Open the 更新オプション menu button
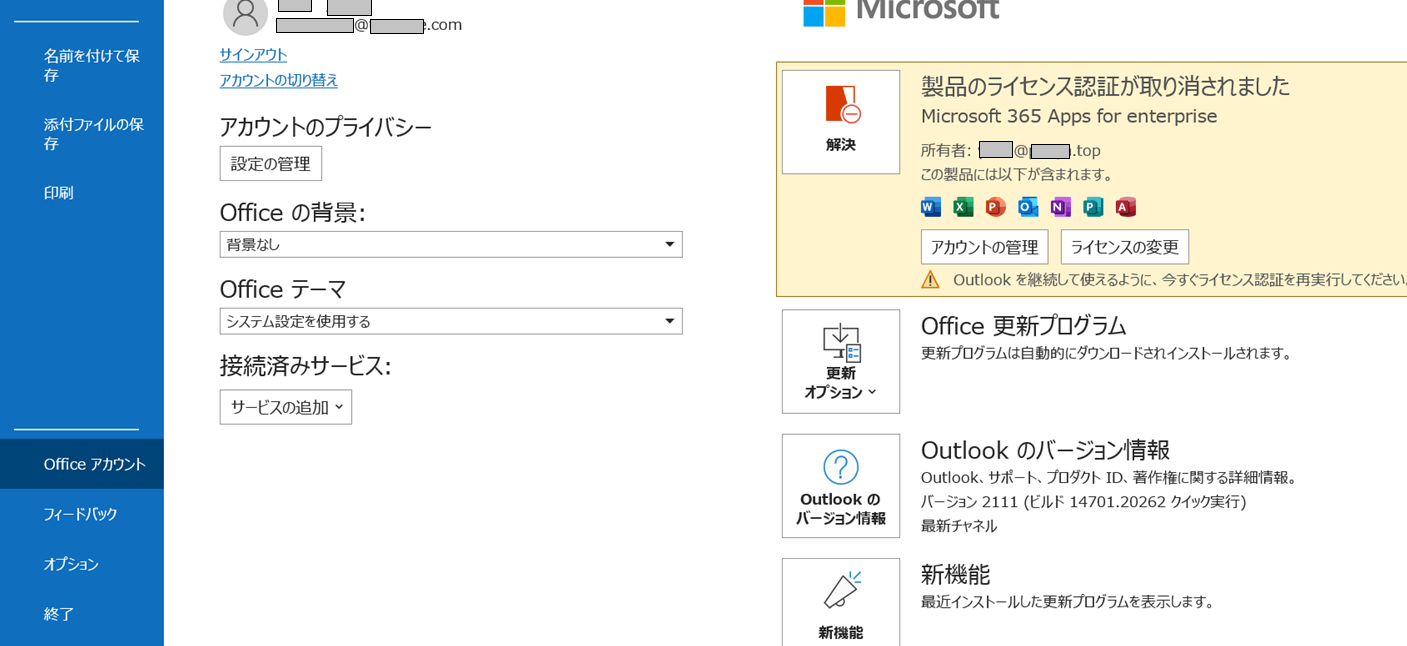Image resolution: width=1407 pixels, height=646 pixels. tap(841, 361)
